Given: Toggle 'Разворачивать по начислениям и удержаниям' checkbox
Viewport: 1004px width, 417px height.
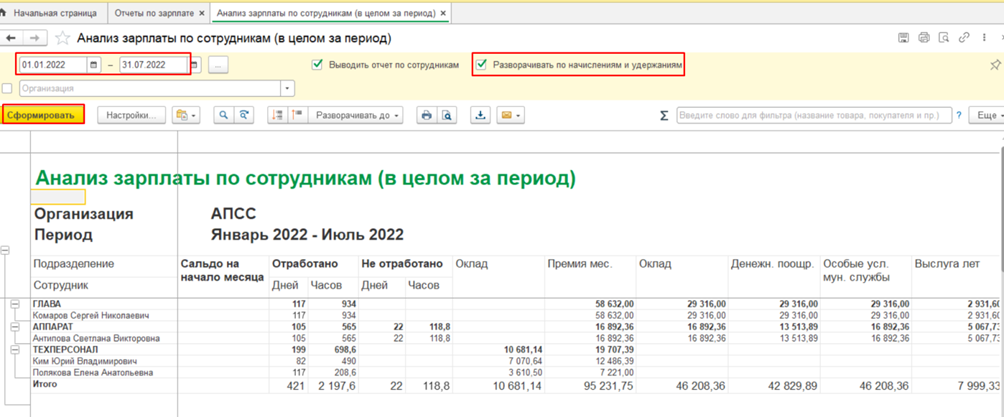Looking at the screenshot, I should (481, 65).
